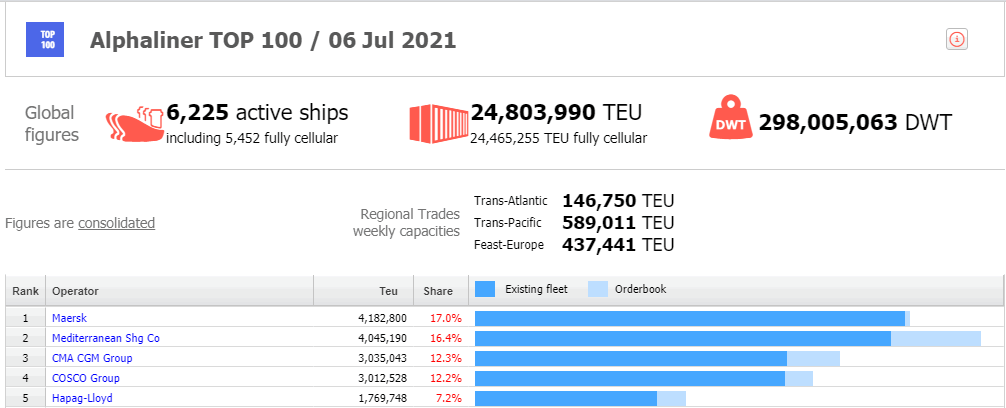1006x408 pixels.
Task: Open the Mediterranean Shg Co link
Action: (105, 338)
